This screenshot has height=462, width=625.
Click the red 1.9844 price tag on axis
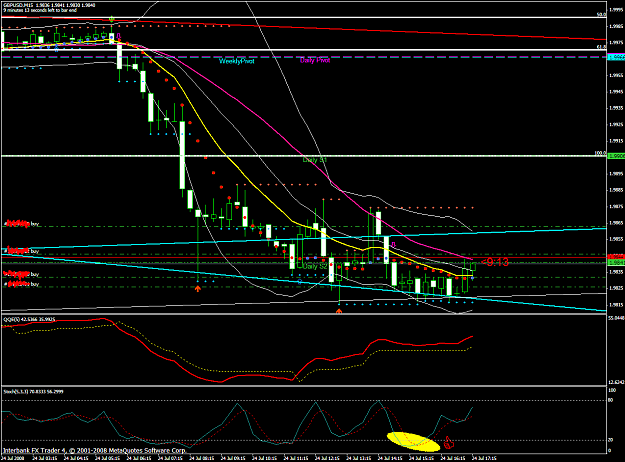pyautogui.click(x=616, y=257)
